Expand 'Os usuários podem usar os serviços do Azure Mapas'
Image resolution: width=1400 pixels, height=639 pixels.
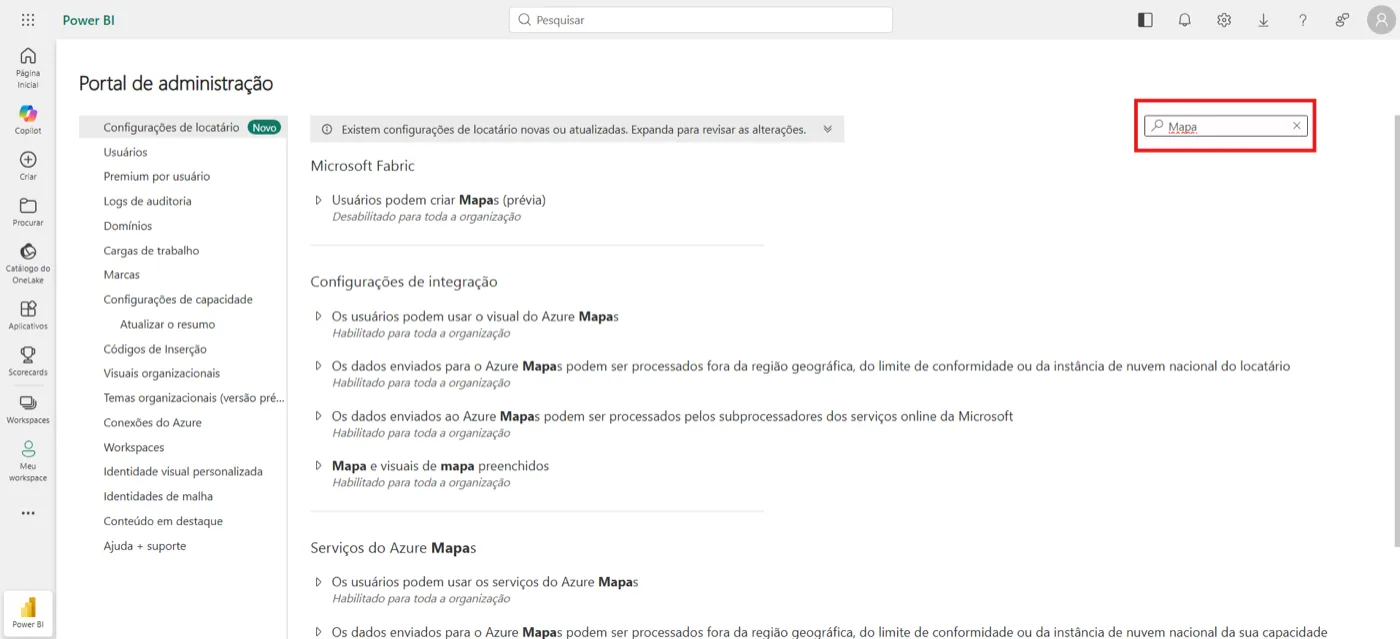pos(319,581)
